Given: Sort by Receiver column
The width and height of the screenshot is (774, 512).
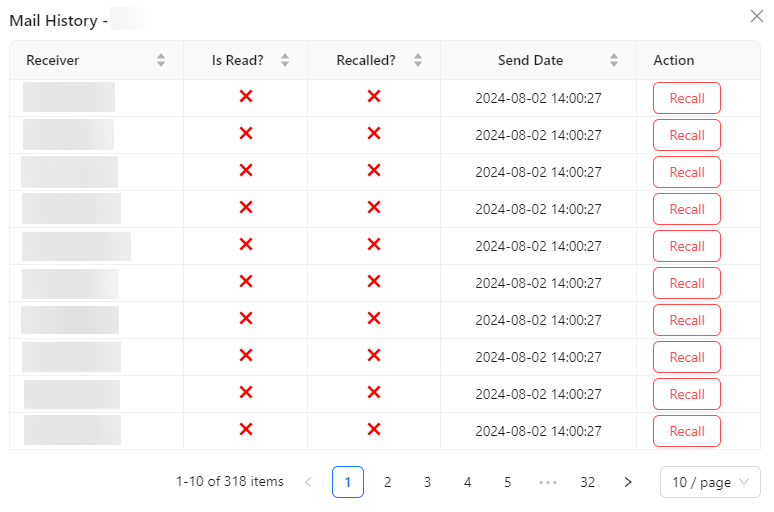Looking at the screenshot, I should (161, 60).
